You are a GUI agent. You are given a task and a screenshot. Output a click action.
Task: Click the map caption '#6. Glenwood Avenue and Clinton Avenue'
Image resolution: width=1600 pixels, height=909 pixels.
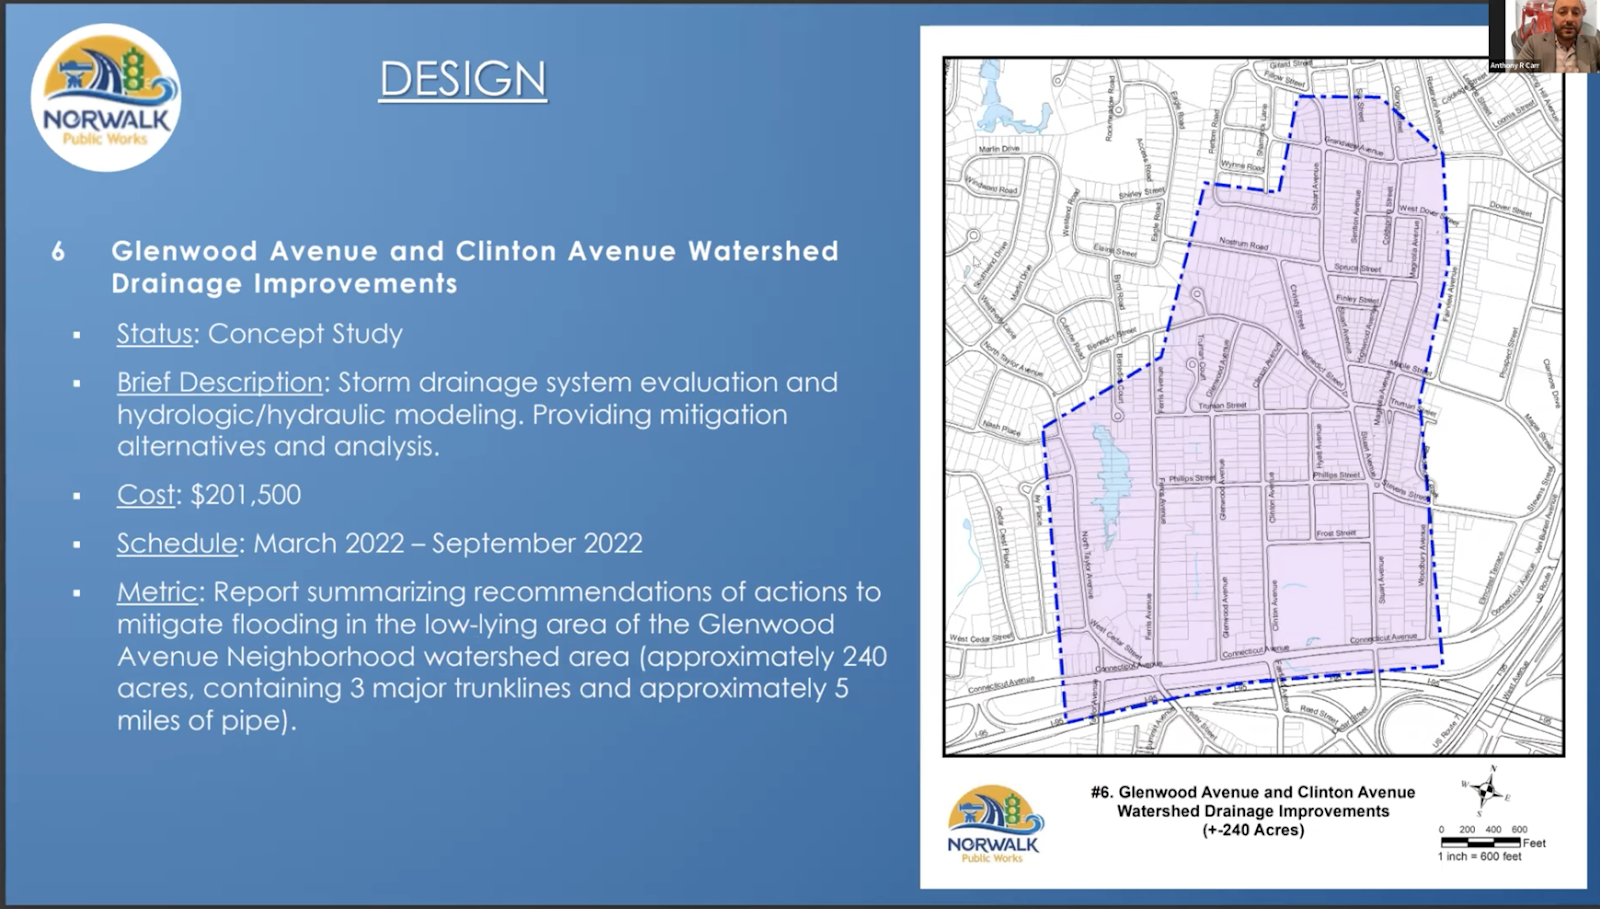click(1253, 792)
